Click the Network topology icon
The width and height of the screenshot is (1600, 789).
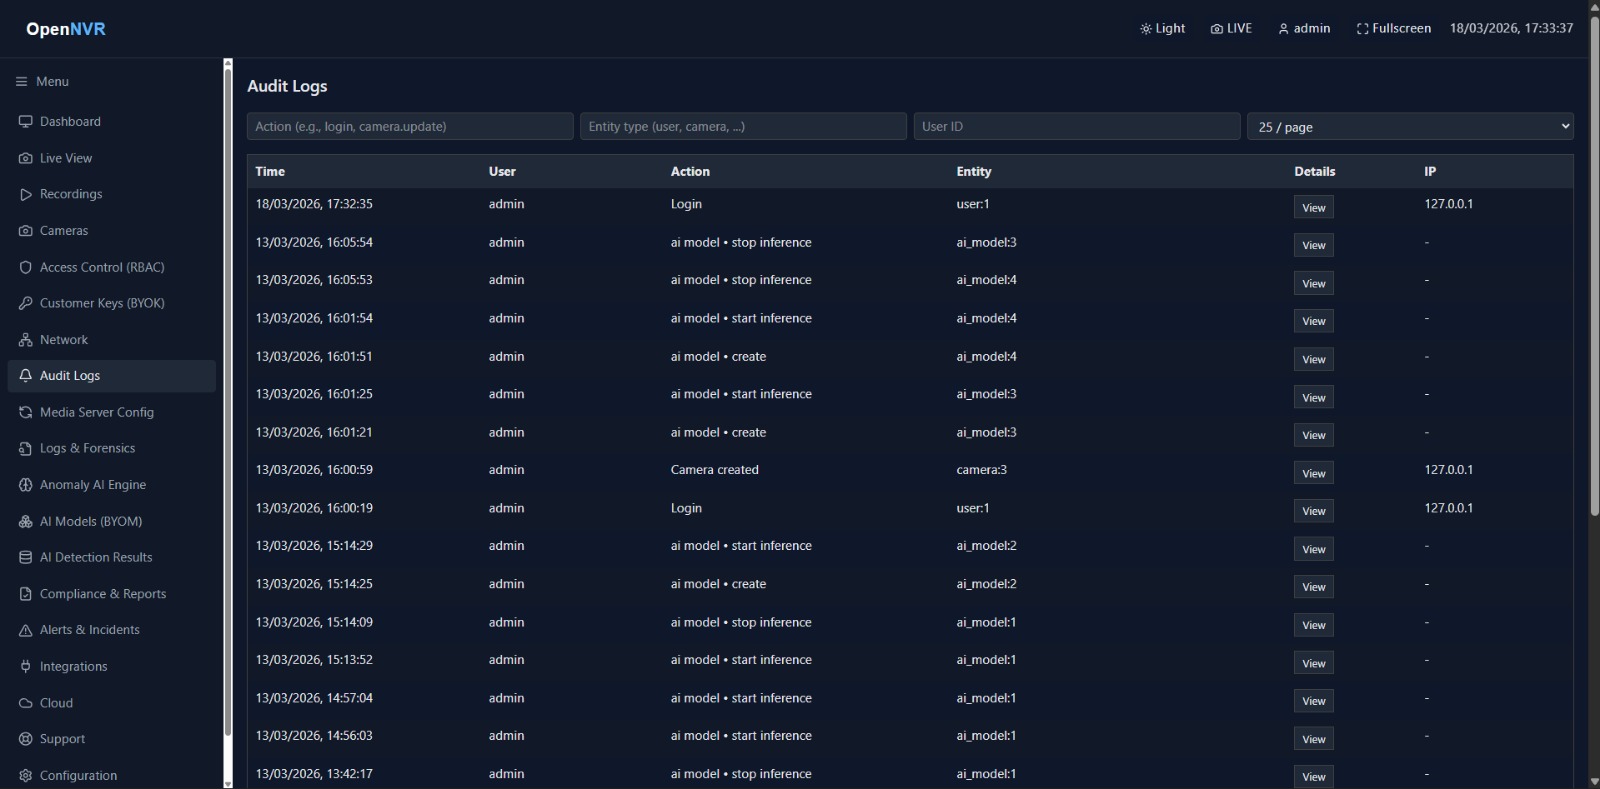point(26,340)
